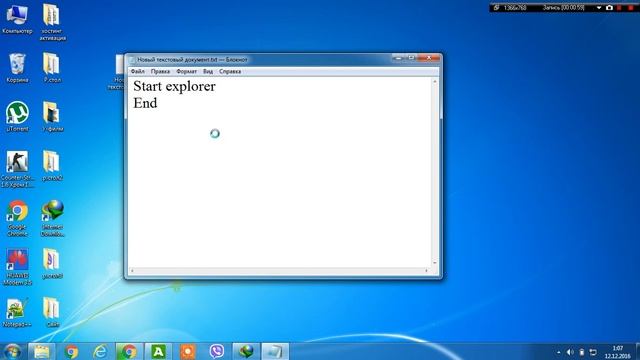Select the HUAWEI Modem desktop shortcut
The height and width of the screenshot is (360, 640).
pyautogui.click(x=17, y=267)
